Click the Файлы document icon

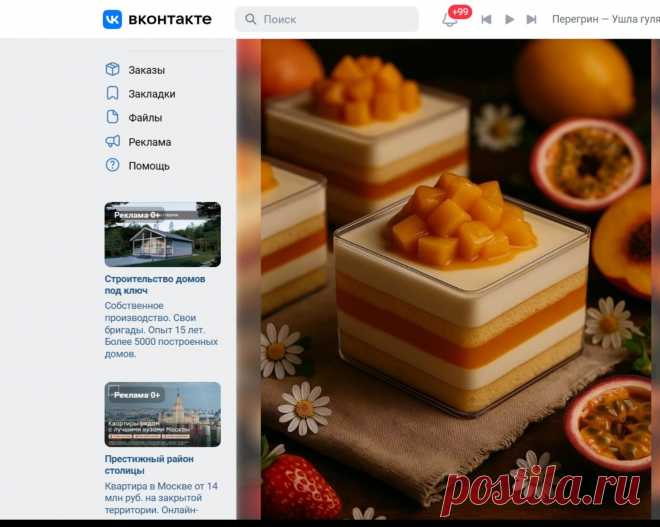pyautogui.click(x=112, y=117)
